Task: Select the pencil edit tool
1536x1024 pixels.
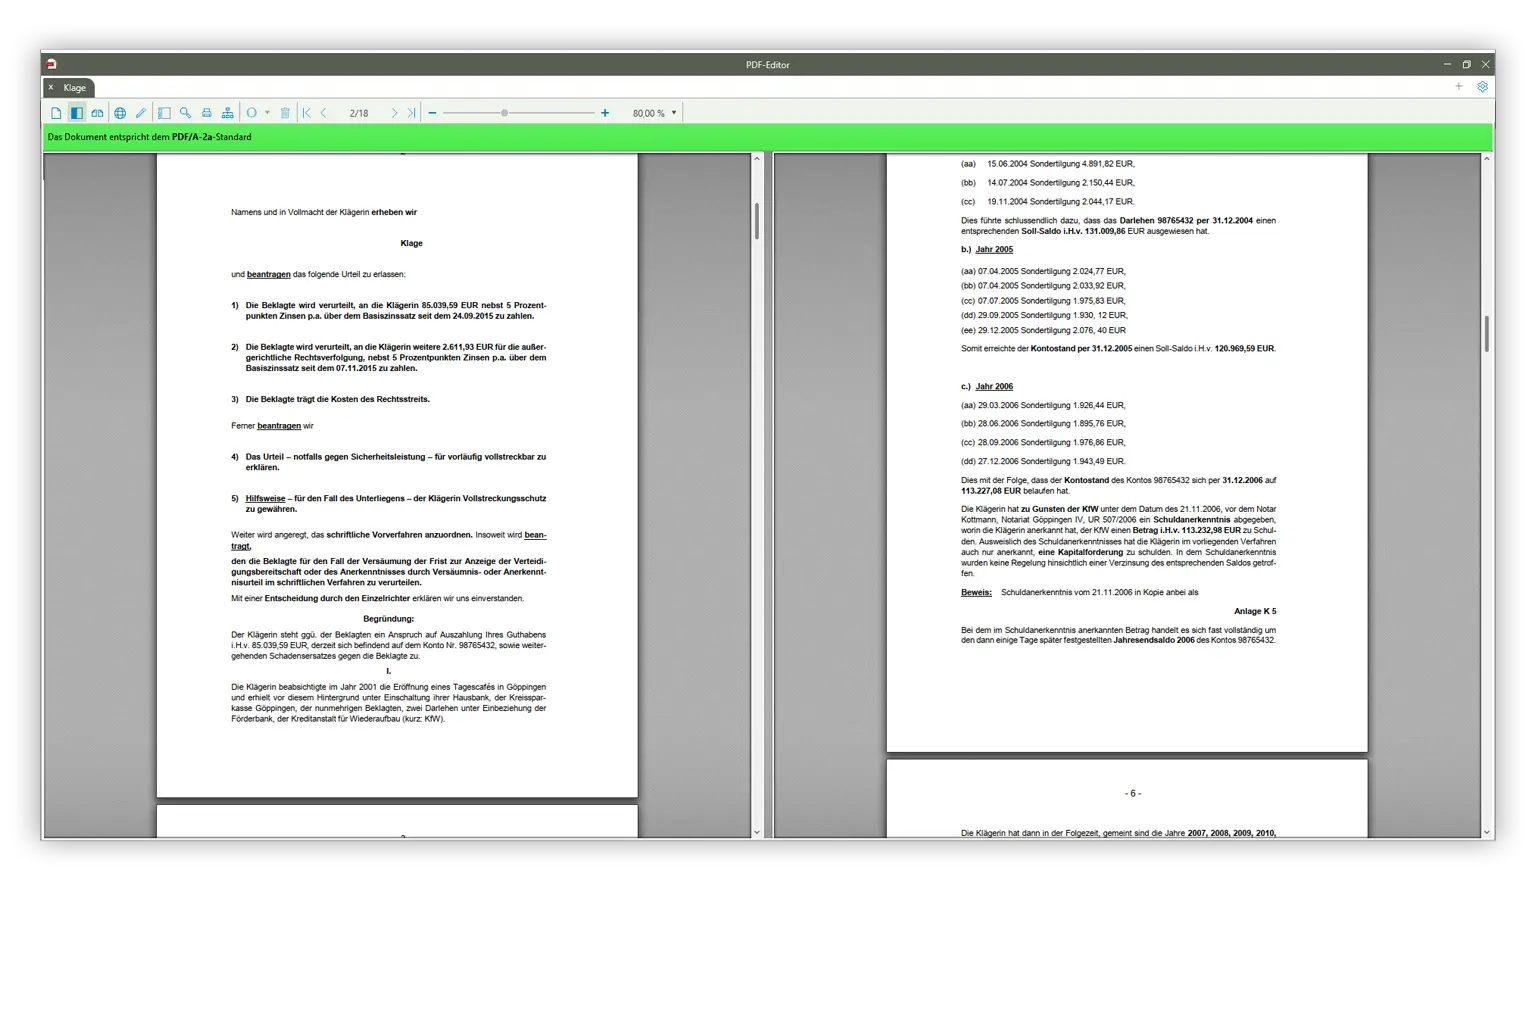Action: pyautogui.click(x=141, y=113)
